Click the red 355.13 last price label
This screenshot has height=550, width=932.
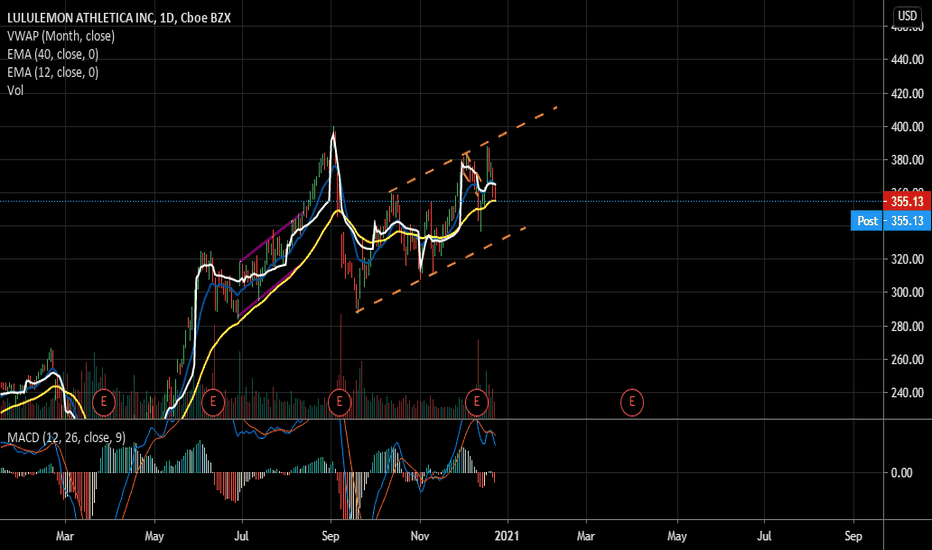point(907,202)
